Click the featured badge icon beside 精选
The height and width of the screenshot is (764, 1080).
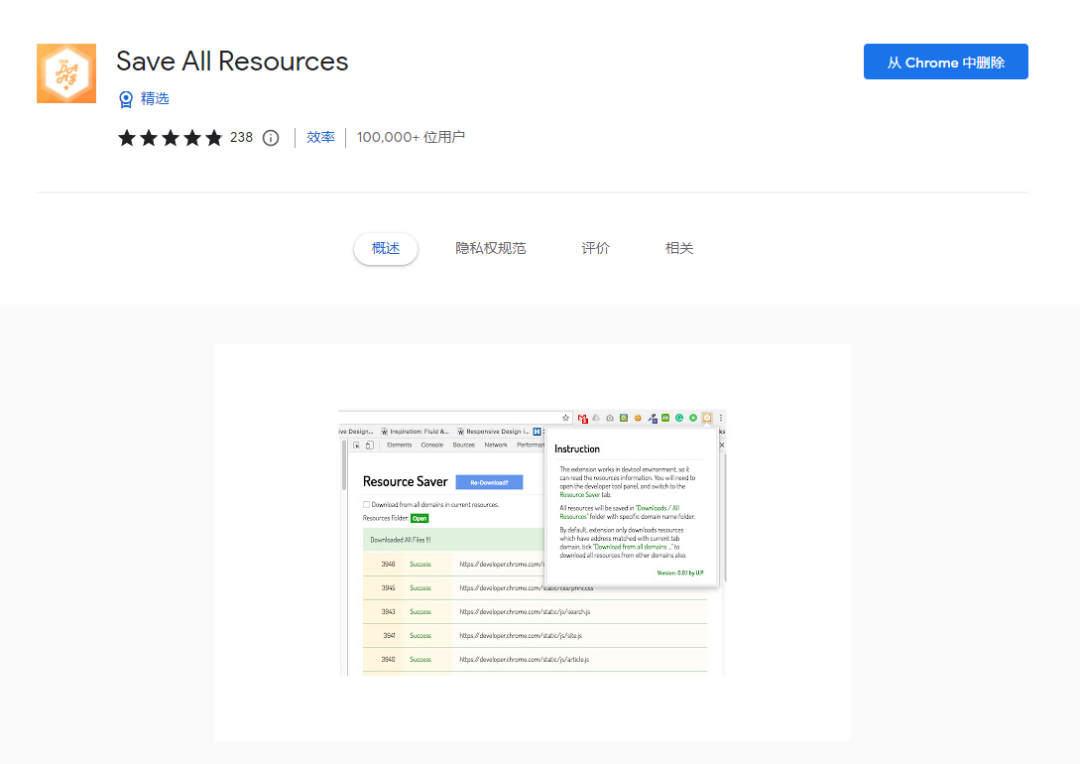pyautogui.click(x=126, y=99)
